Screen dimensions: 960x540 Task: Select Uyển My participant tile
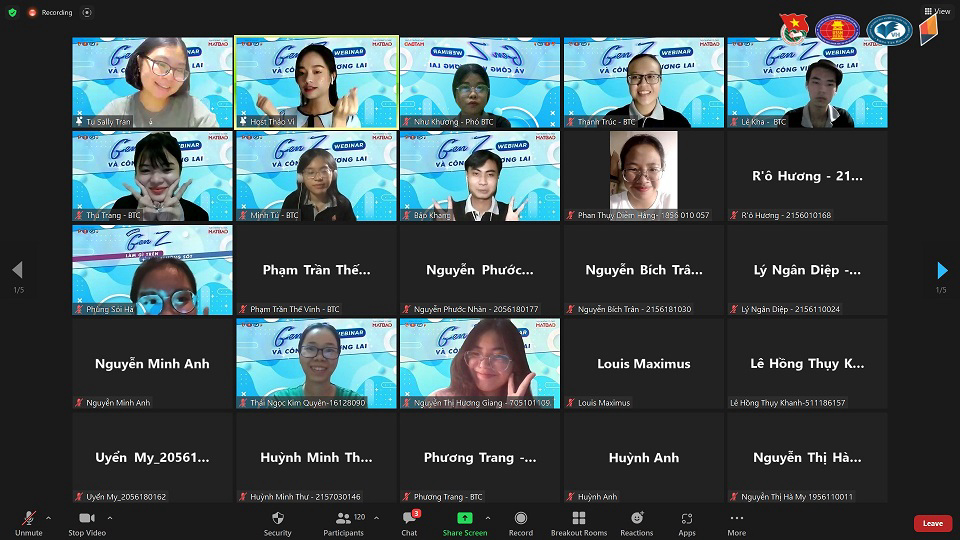152,457
